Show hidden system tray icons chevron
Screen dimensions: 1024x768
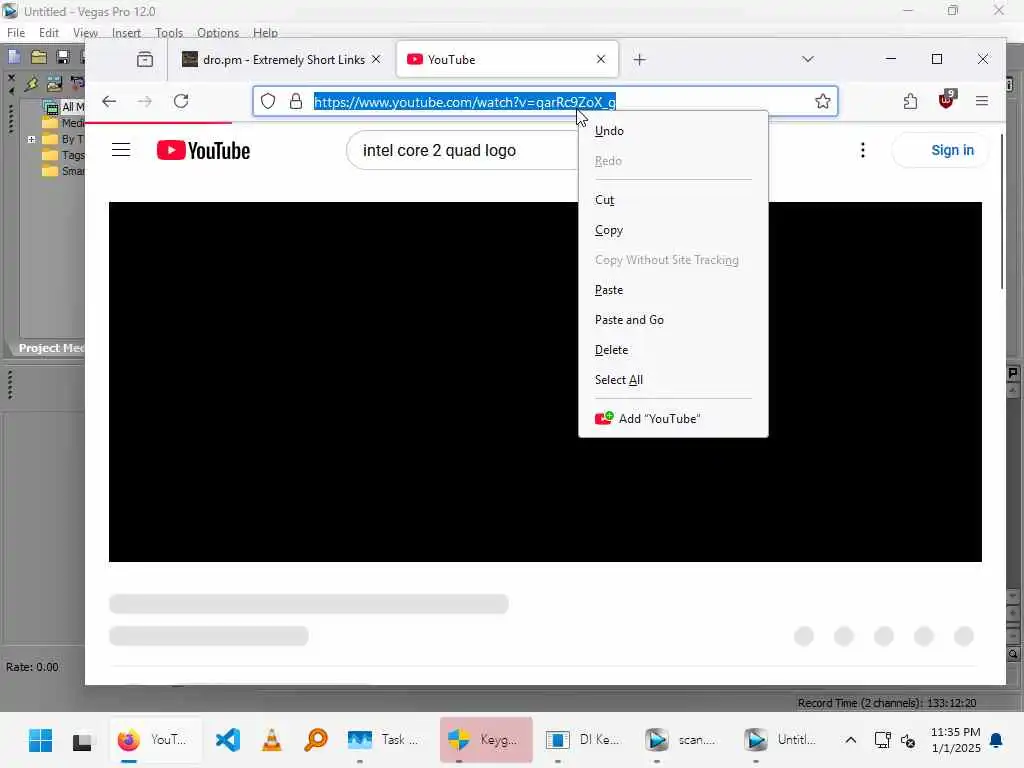850,740
